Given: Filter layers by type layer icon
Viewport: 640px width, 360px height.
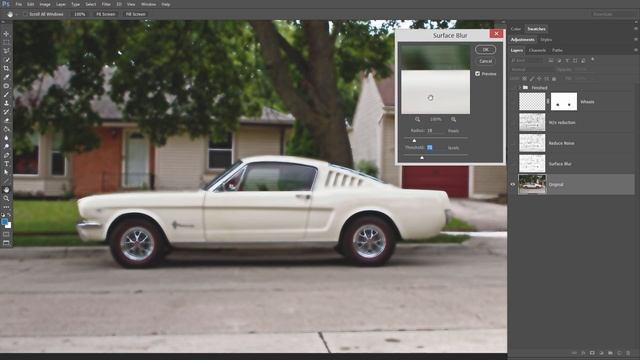Looking at the screenshot, I should coord(567,60).
